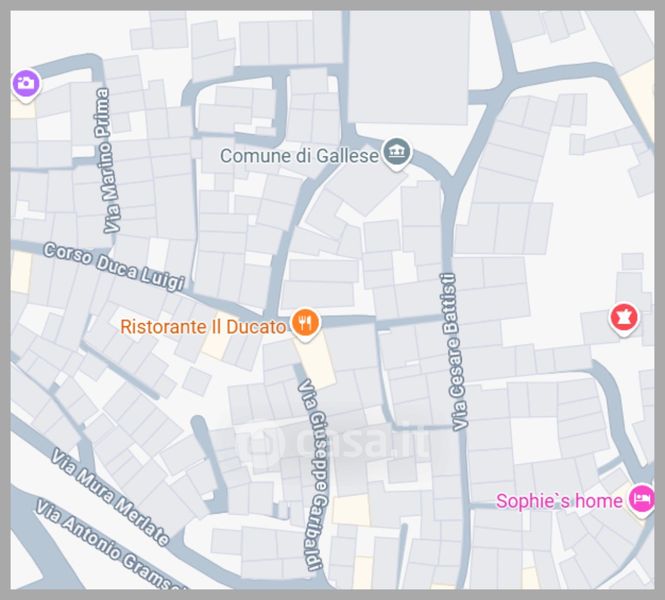Select the Corso Duca Luigi street label

(115, 267)
